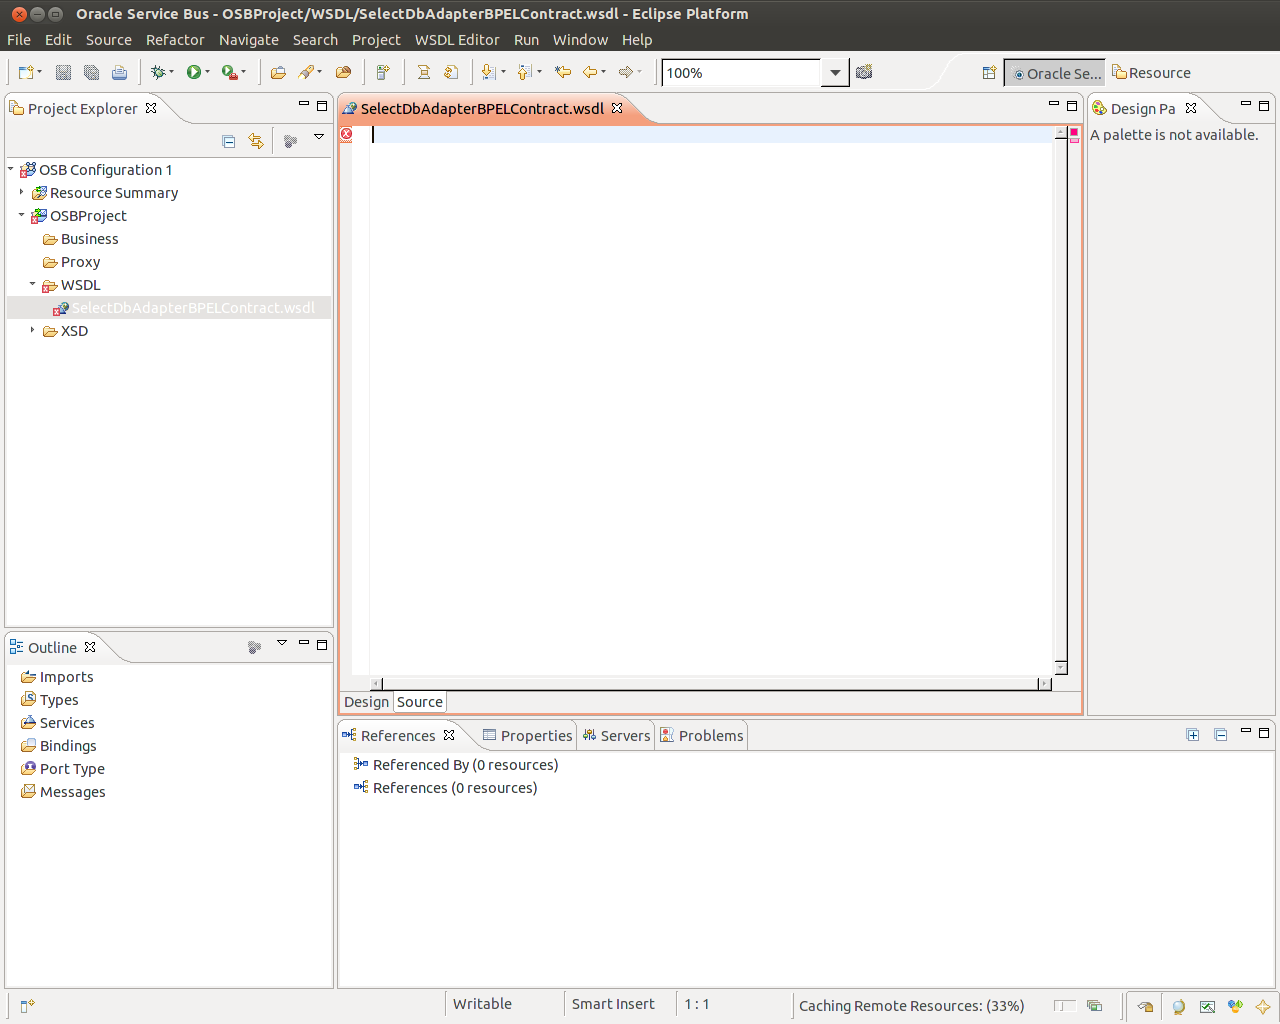Close the Outline view via its X
1280x1024 pixels.
pos(90,647)
